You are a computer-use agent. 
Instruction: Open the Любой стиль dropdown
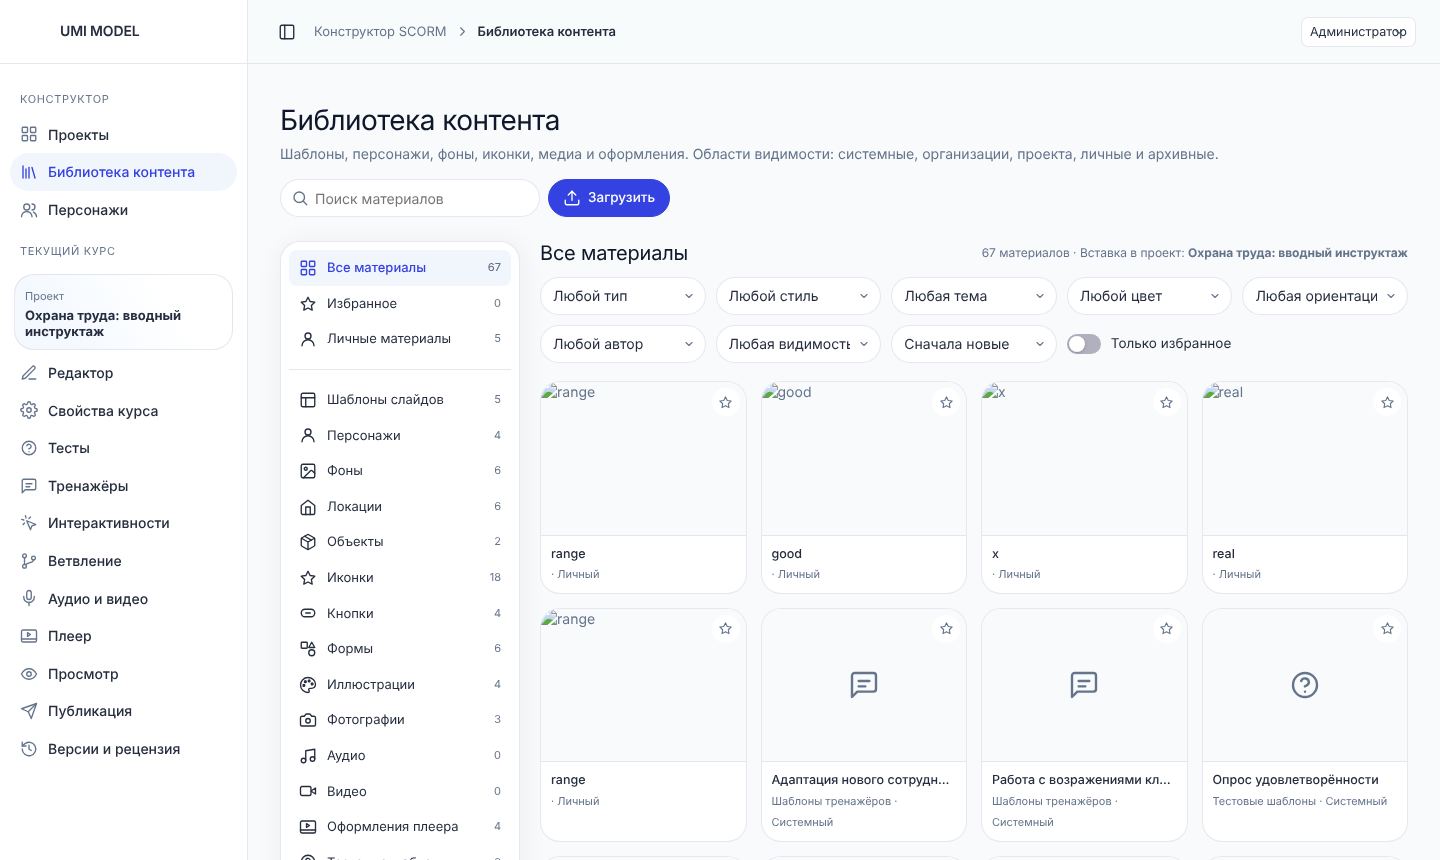(798, 296)
